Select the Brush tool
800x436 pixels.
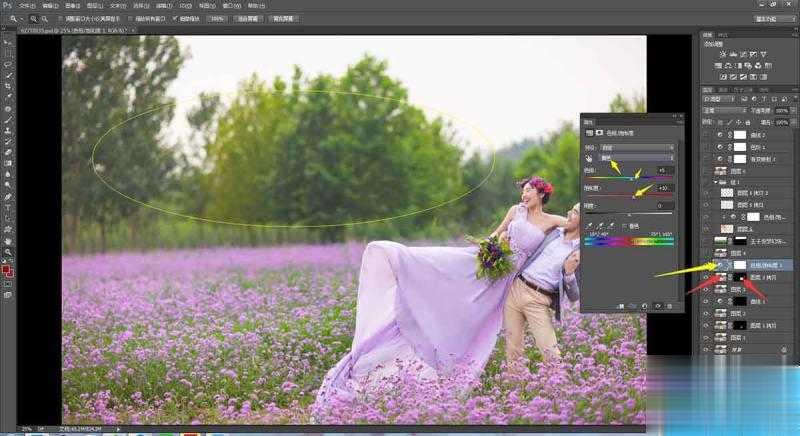pos(8,120)
